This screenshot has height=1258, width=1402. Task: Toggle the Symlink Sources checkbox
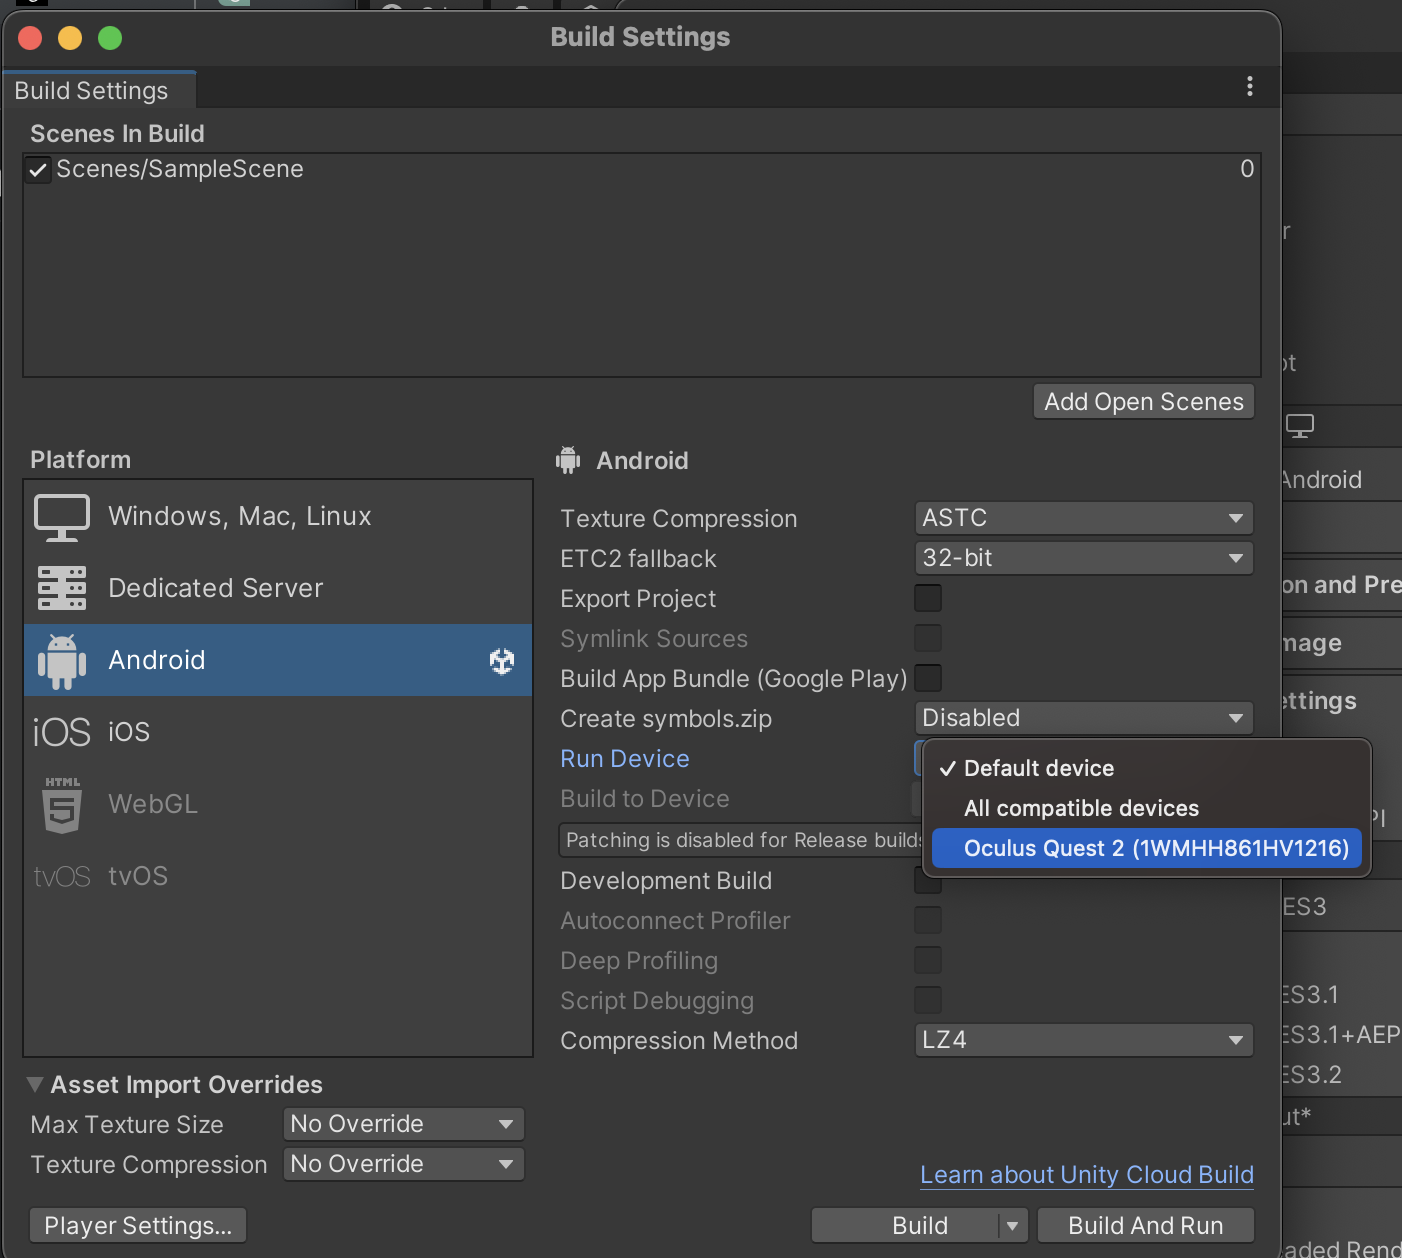pos(928,638)
